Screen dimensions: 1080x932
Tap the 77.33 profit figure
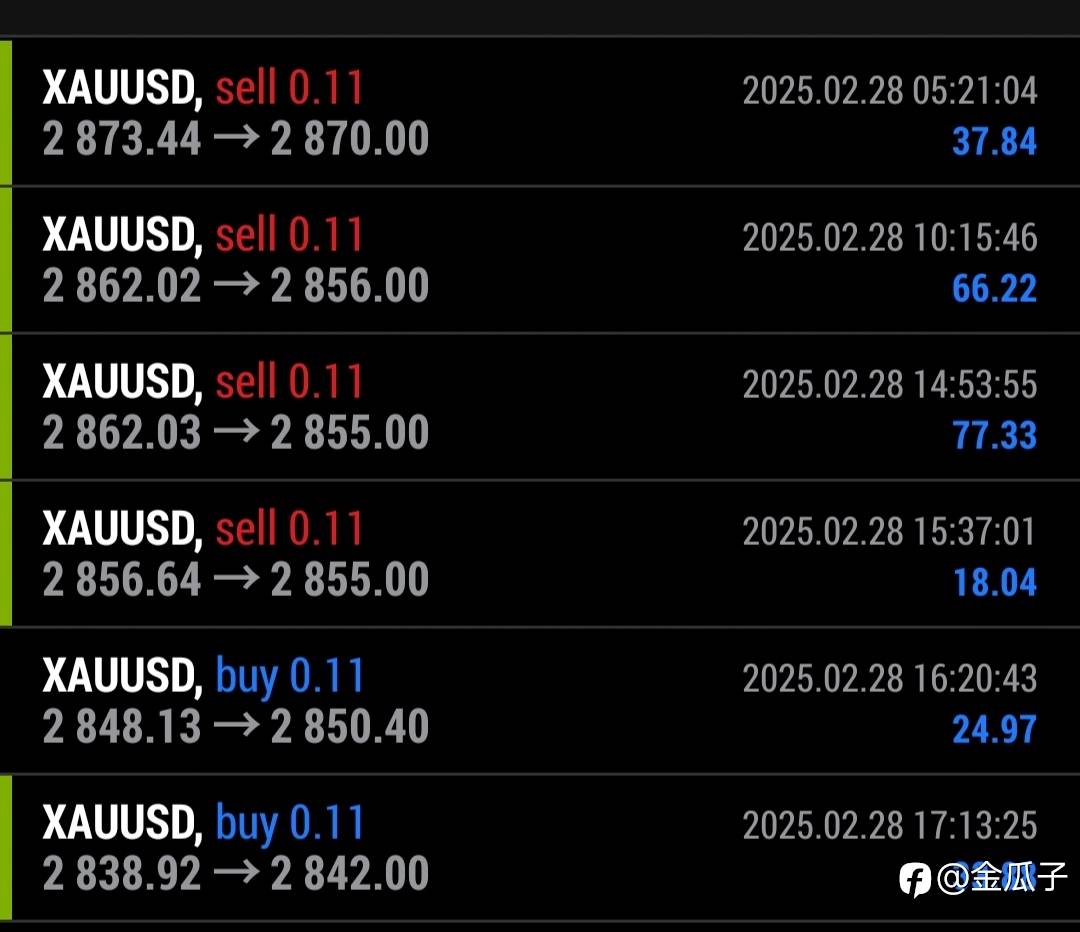[994, 435]
